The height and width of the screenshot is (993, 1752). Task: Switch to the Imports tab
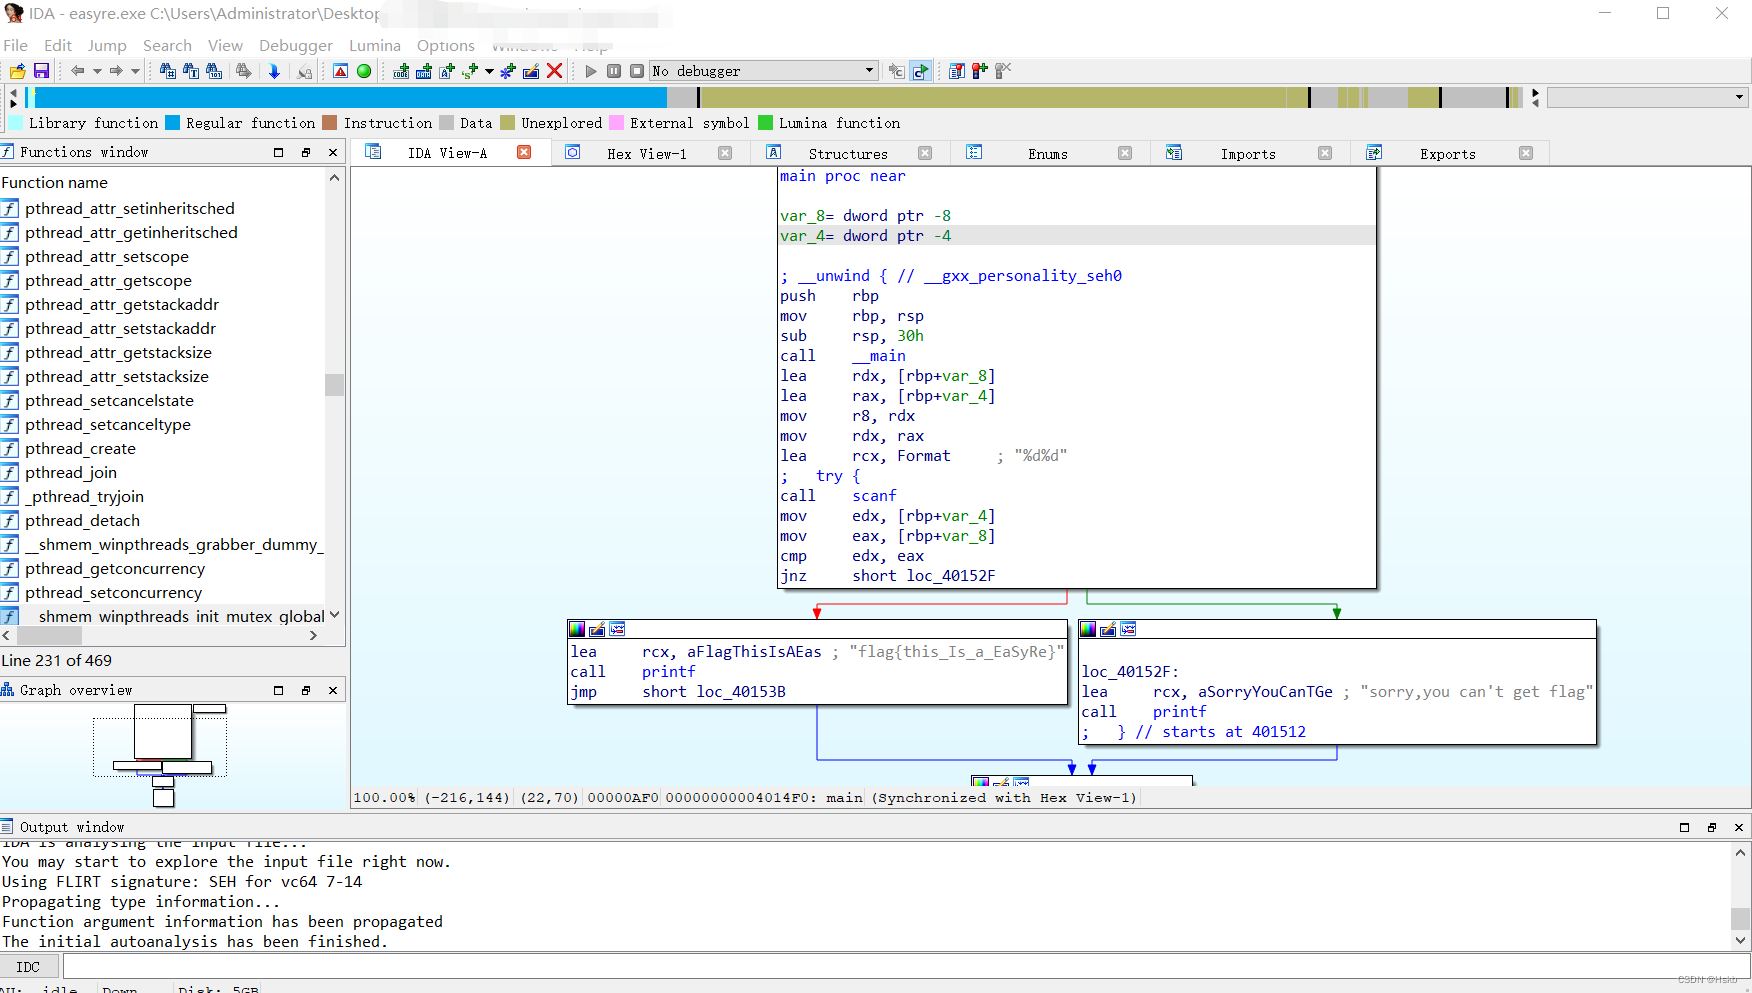point(1248,153)
